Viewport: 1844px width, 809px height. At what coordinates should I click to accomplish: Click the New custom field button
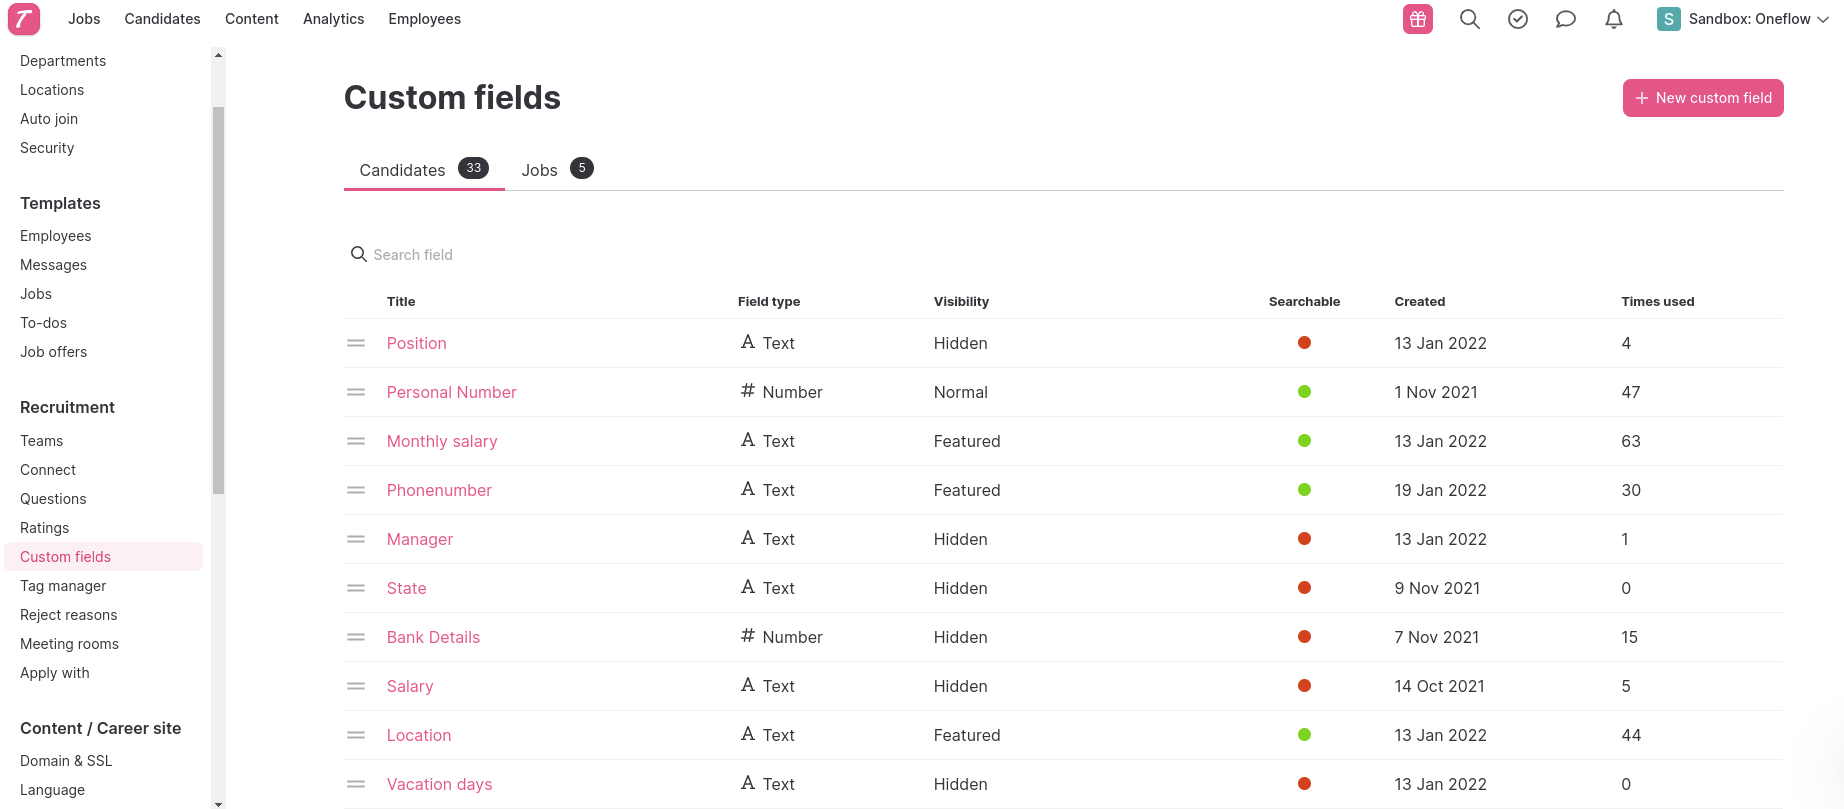1703,98
